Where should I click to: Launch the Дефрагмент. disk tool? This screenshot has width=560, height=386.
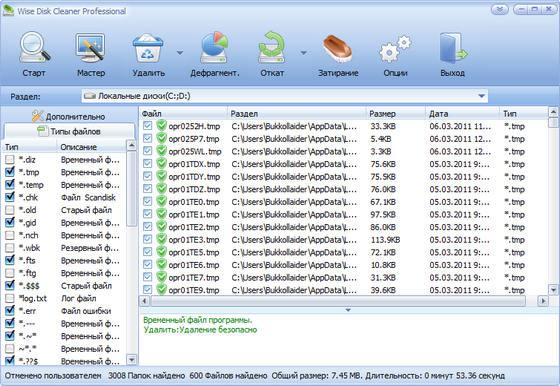point(214,48)
